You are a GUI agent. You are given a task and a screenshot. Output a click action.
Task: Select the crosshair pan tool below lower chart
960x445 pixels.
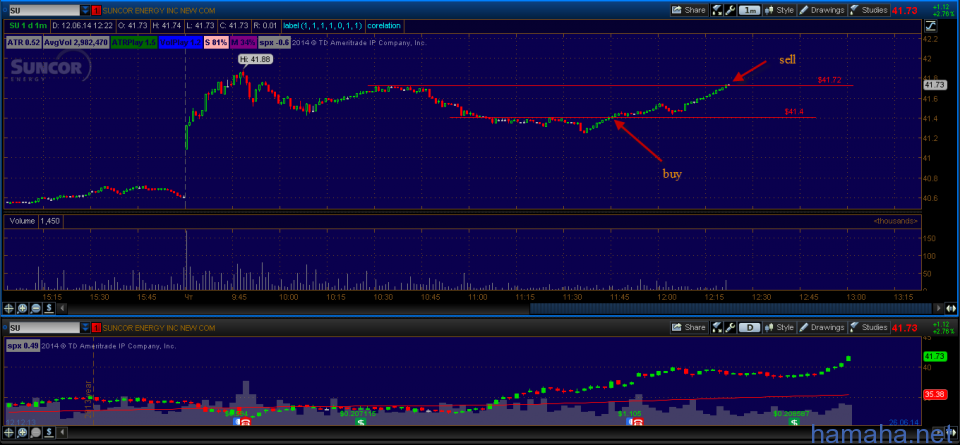tap(9, 432)
